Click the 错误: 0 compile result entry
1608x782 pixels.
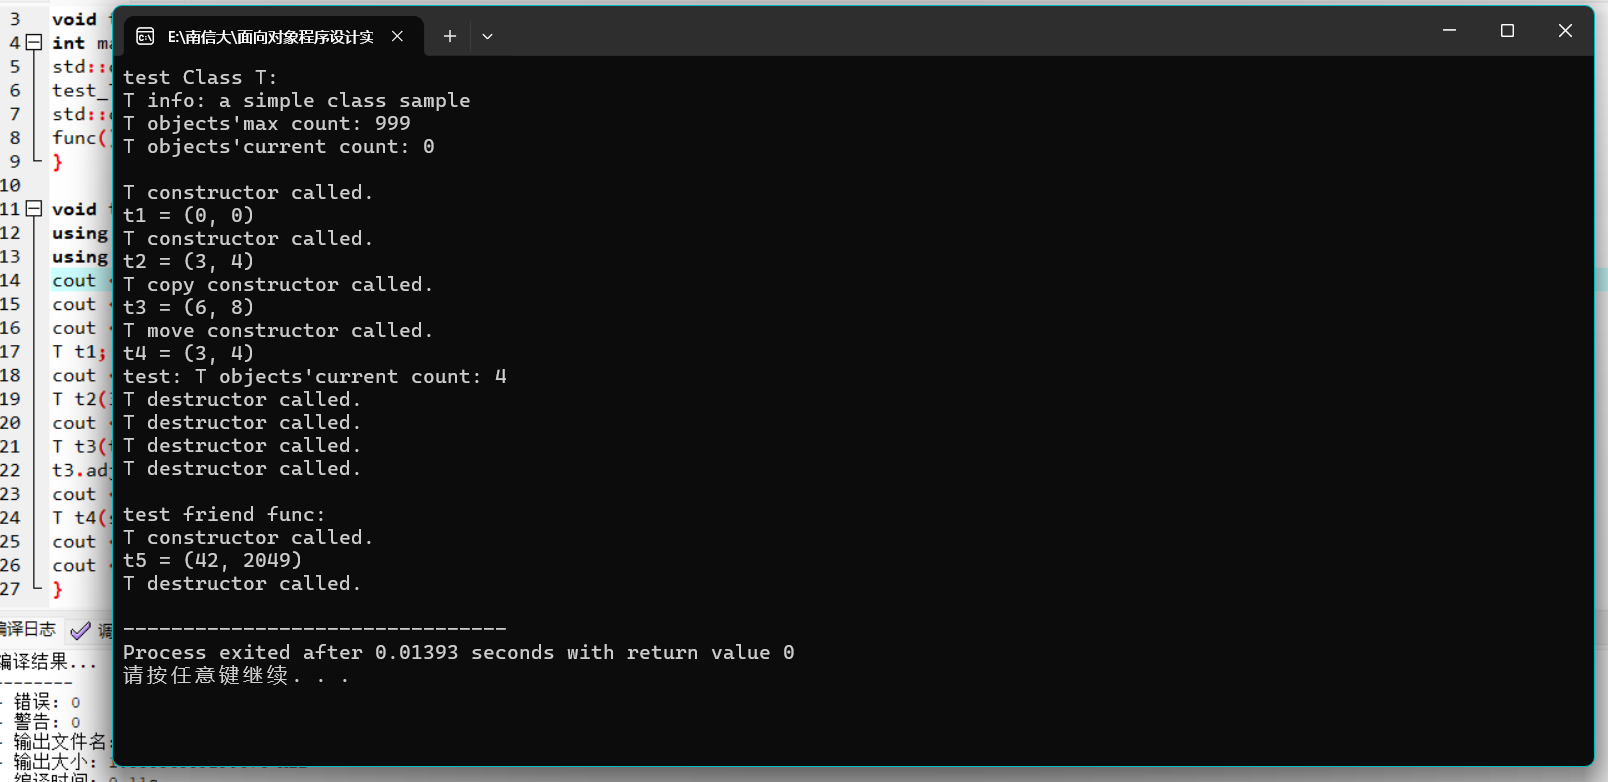click(x=47, y=702)
